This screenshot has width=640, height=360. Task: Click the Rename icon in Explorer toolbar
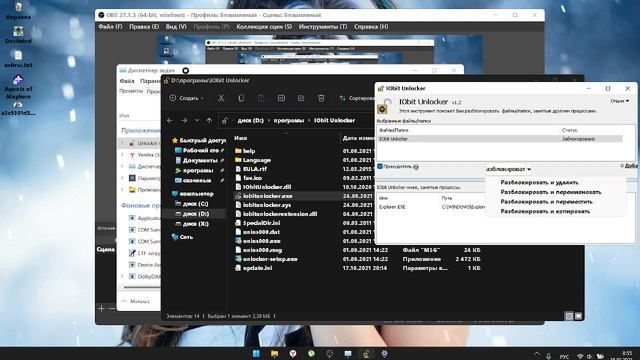click(281, 98)
